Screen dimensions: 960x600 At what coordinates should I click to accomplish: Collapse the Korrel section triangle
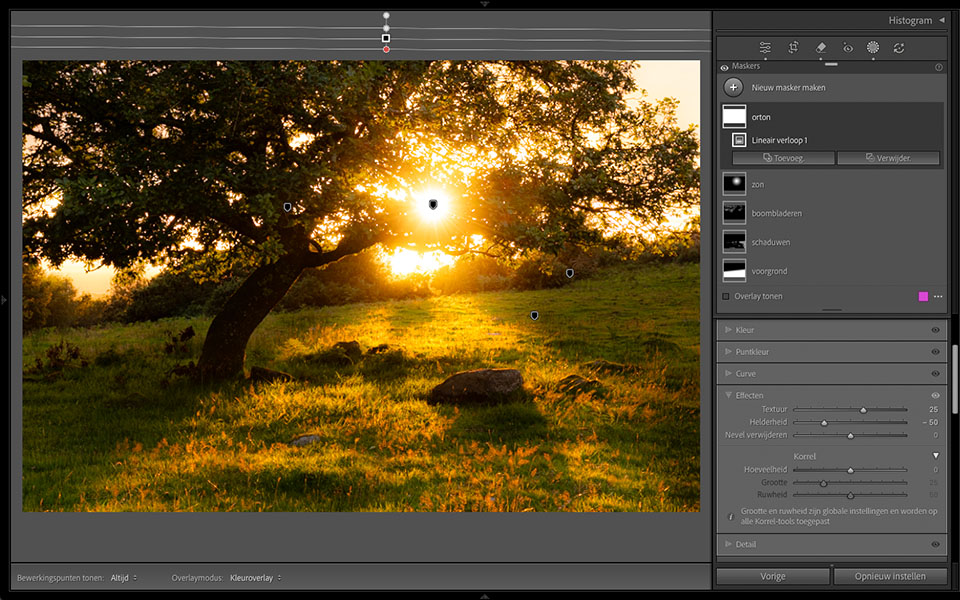point(936,456)
